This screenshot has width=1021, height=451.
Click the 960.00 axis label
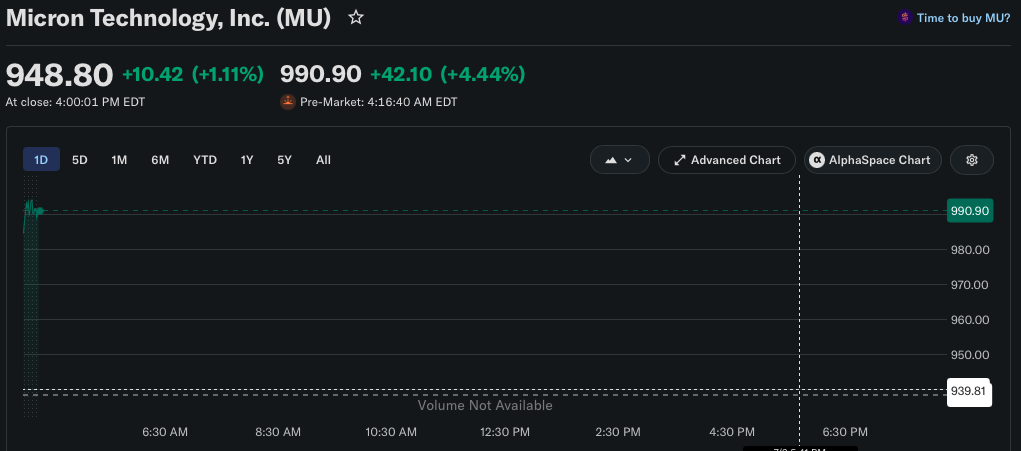(x=970, y=320)
